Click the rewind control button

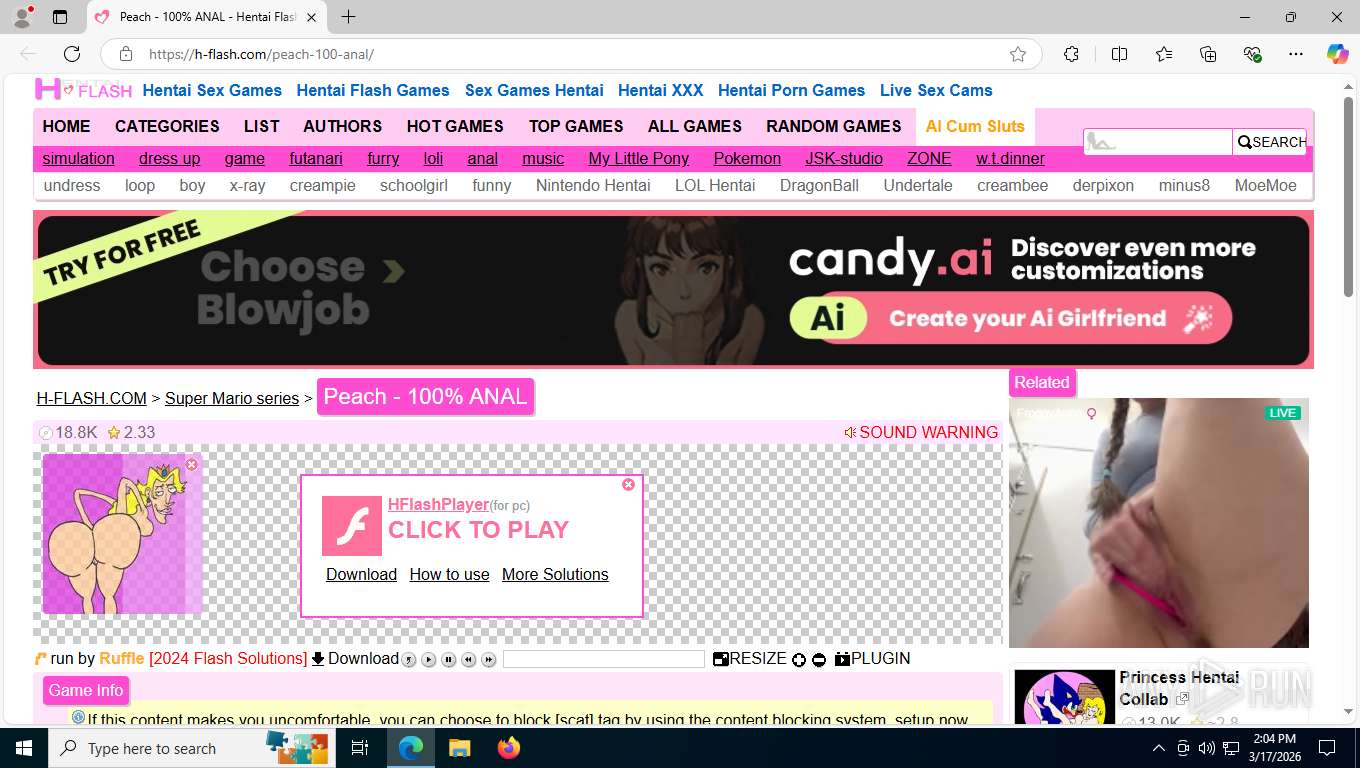[468, 659]
